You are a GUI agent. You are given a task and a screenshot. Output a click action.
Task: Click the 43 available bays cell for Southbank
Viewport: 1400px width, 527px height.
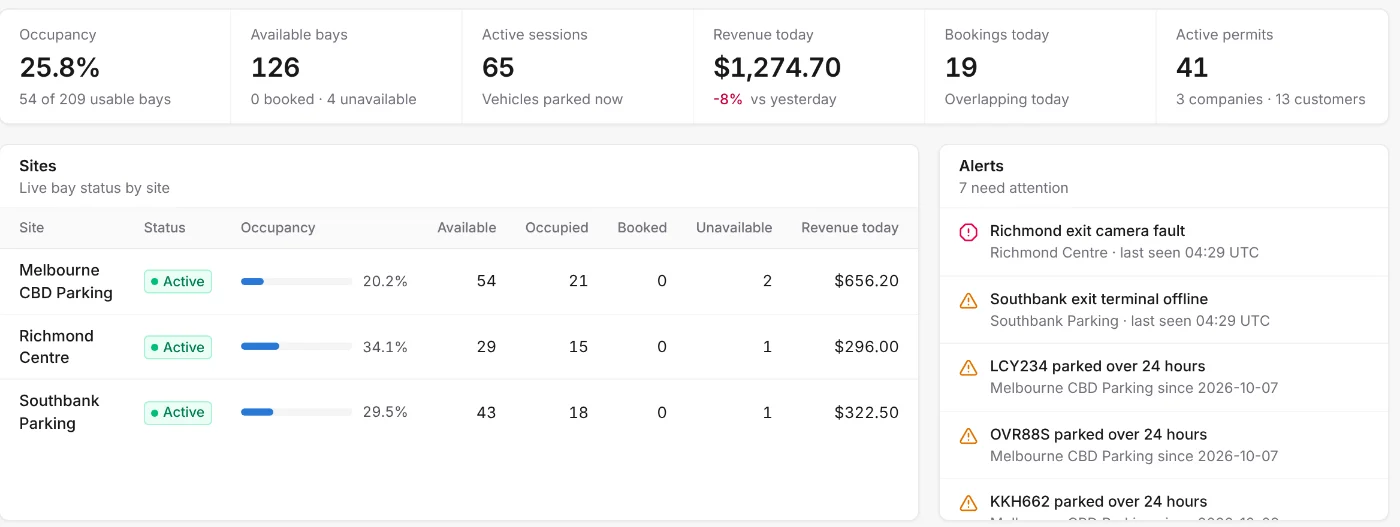tap(486, 412)
